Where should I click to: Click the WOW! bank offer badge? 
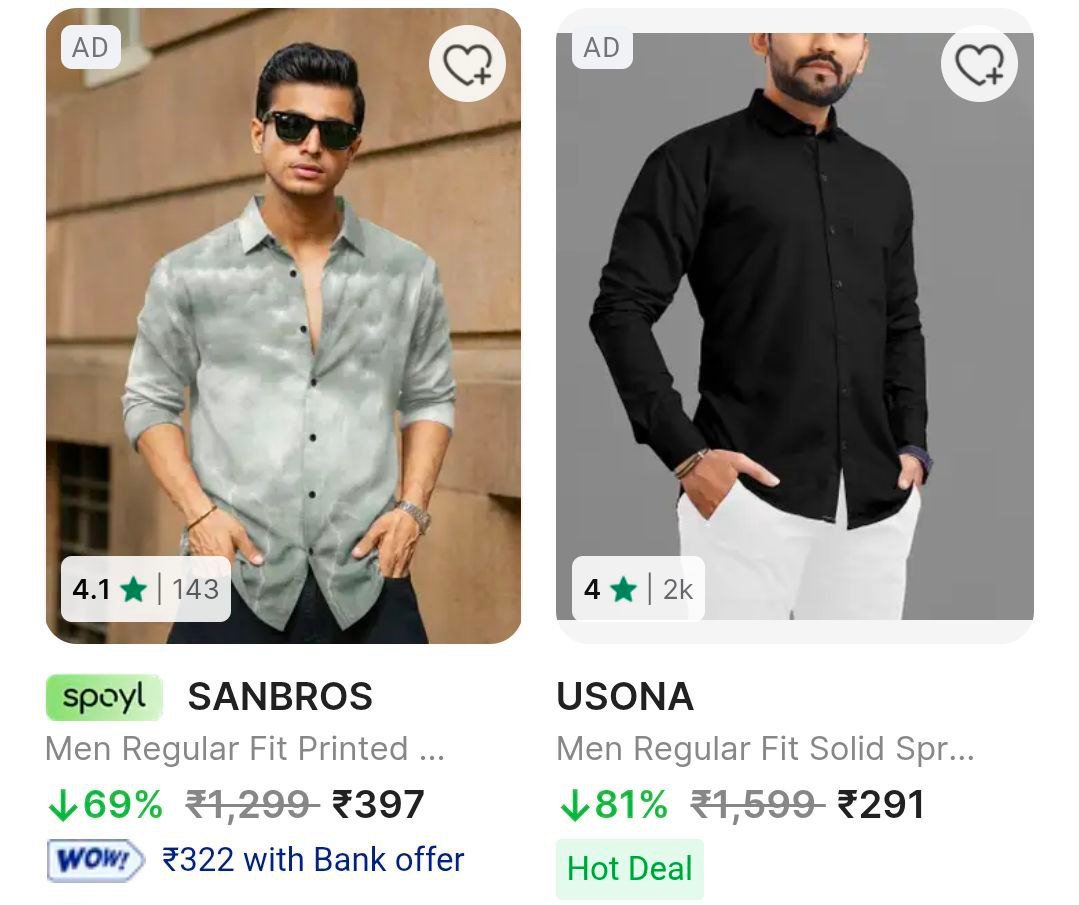coord(95,860)
